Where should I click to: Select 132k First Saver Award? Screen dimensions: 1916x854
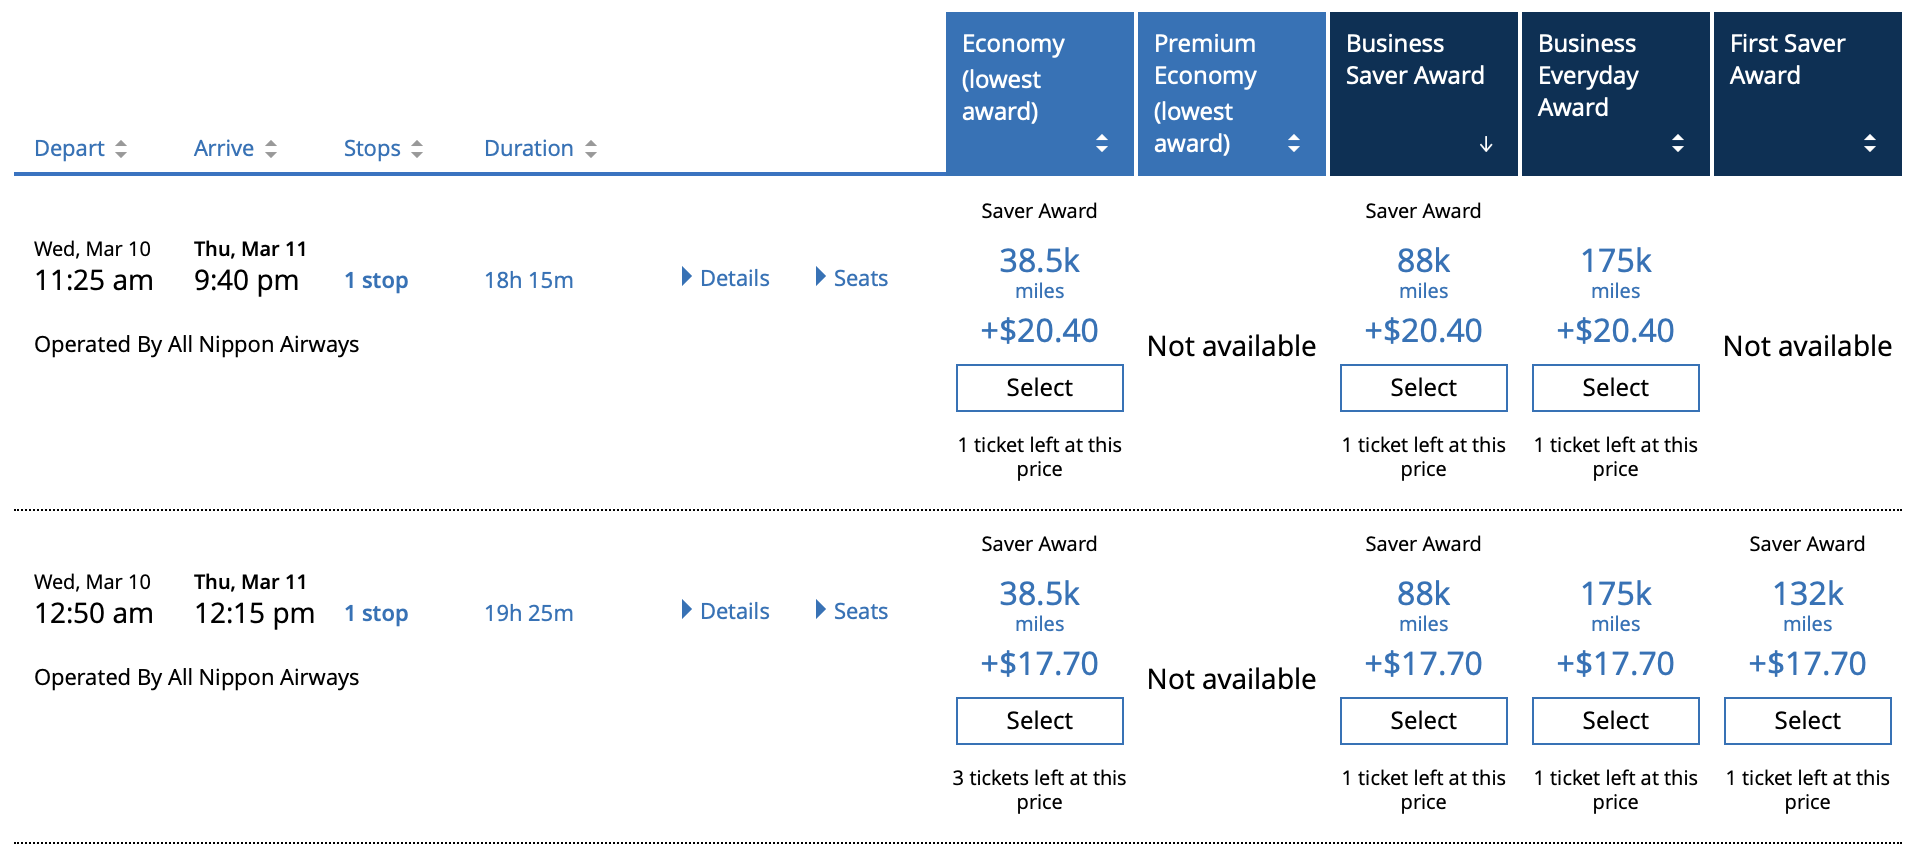tap(1808, 721)
